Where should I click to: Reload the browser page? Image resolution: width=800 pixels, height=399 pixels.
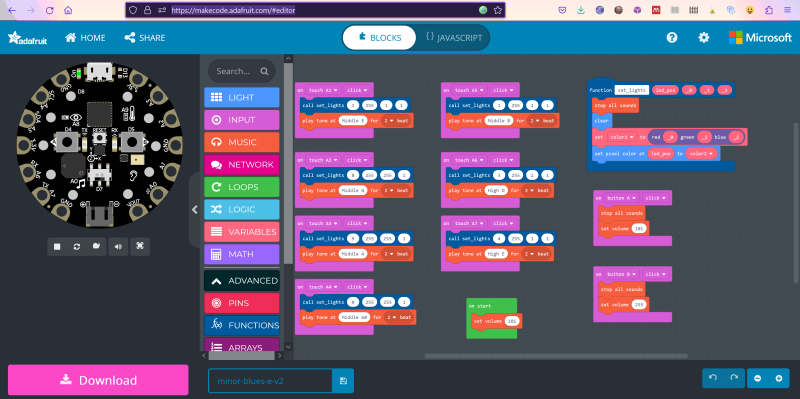(49, 10)
